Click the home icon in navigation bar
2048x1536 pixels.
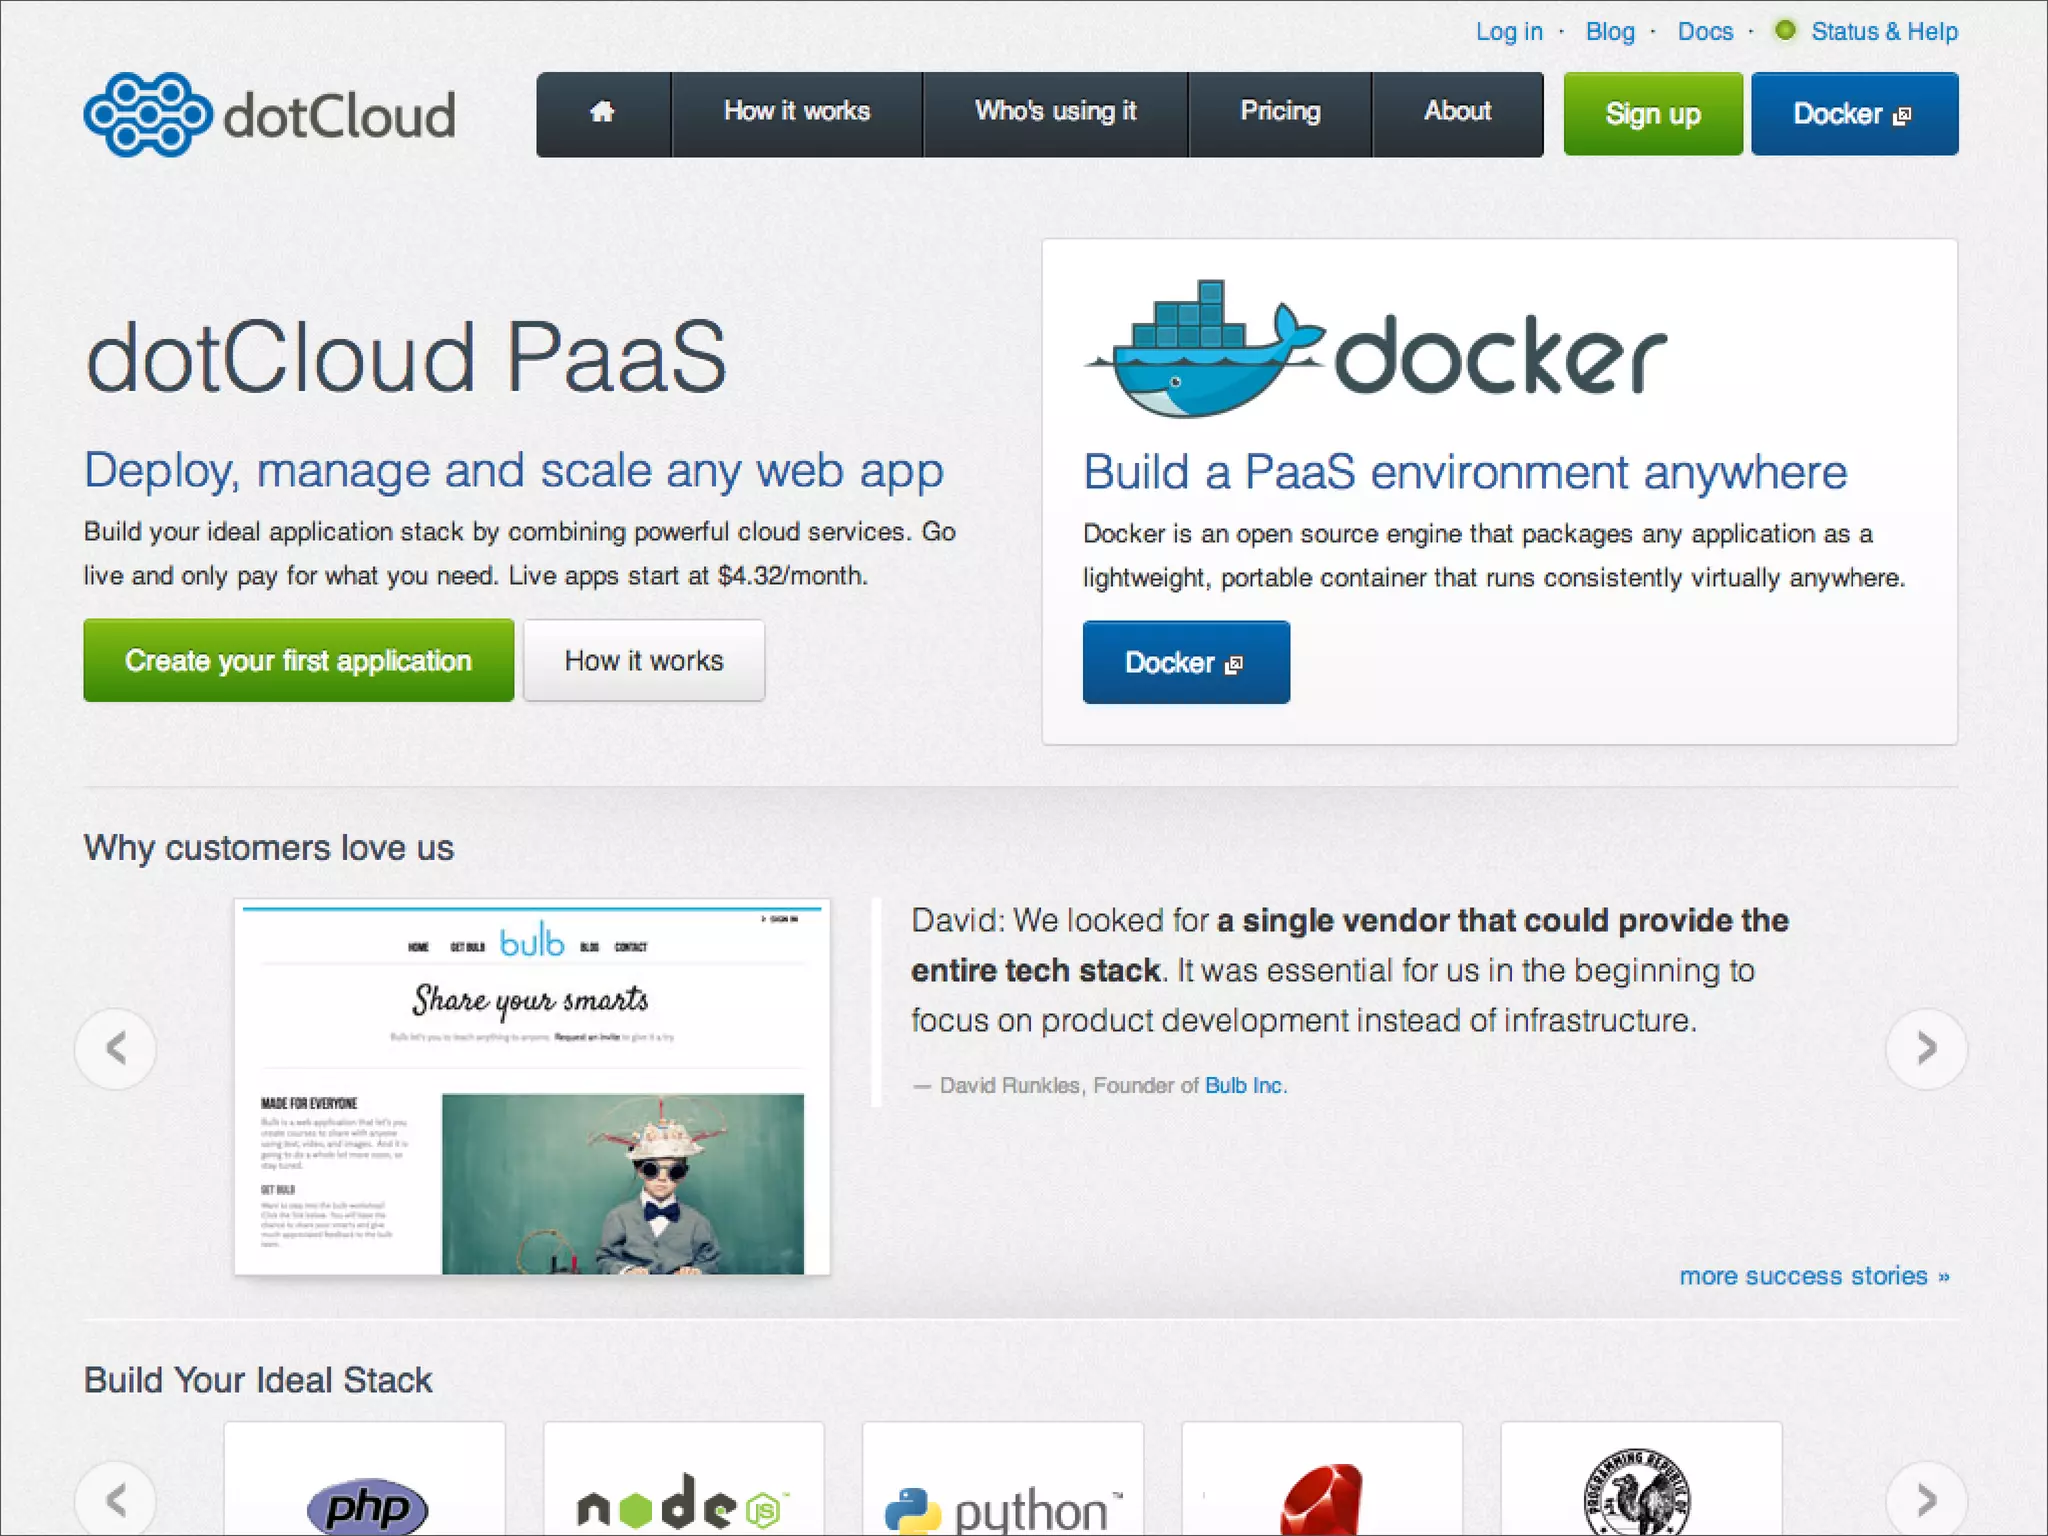tap(602, 113)
